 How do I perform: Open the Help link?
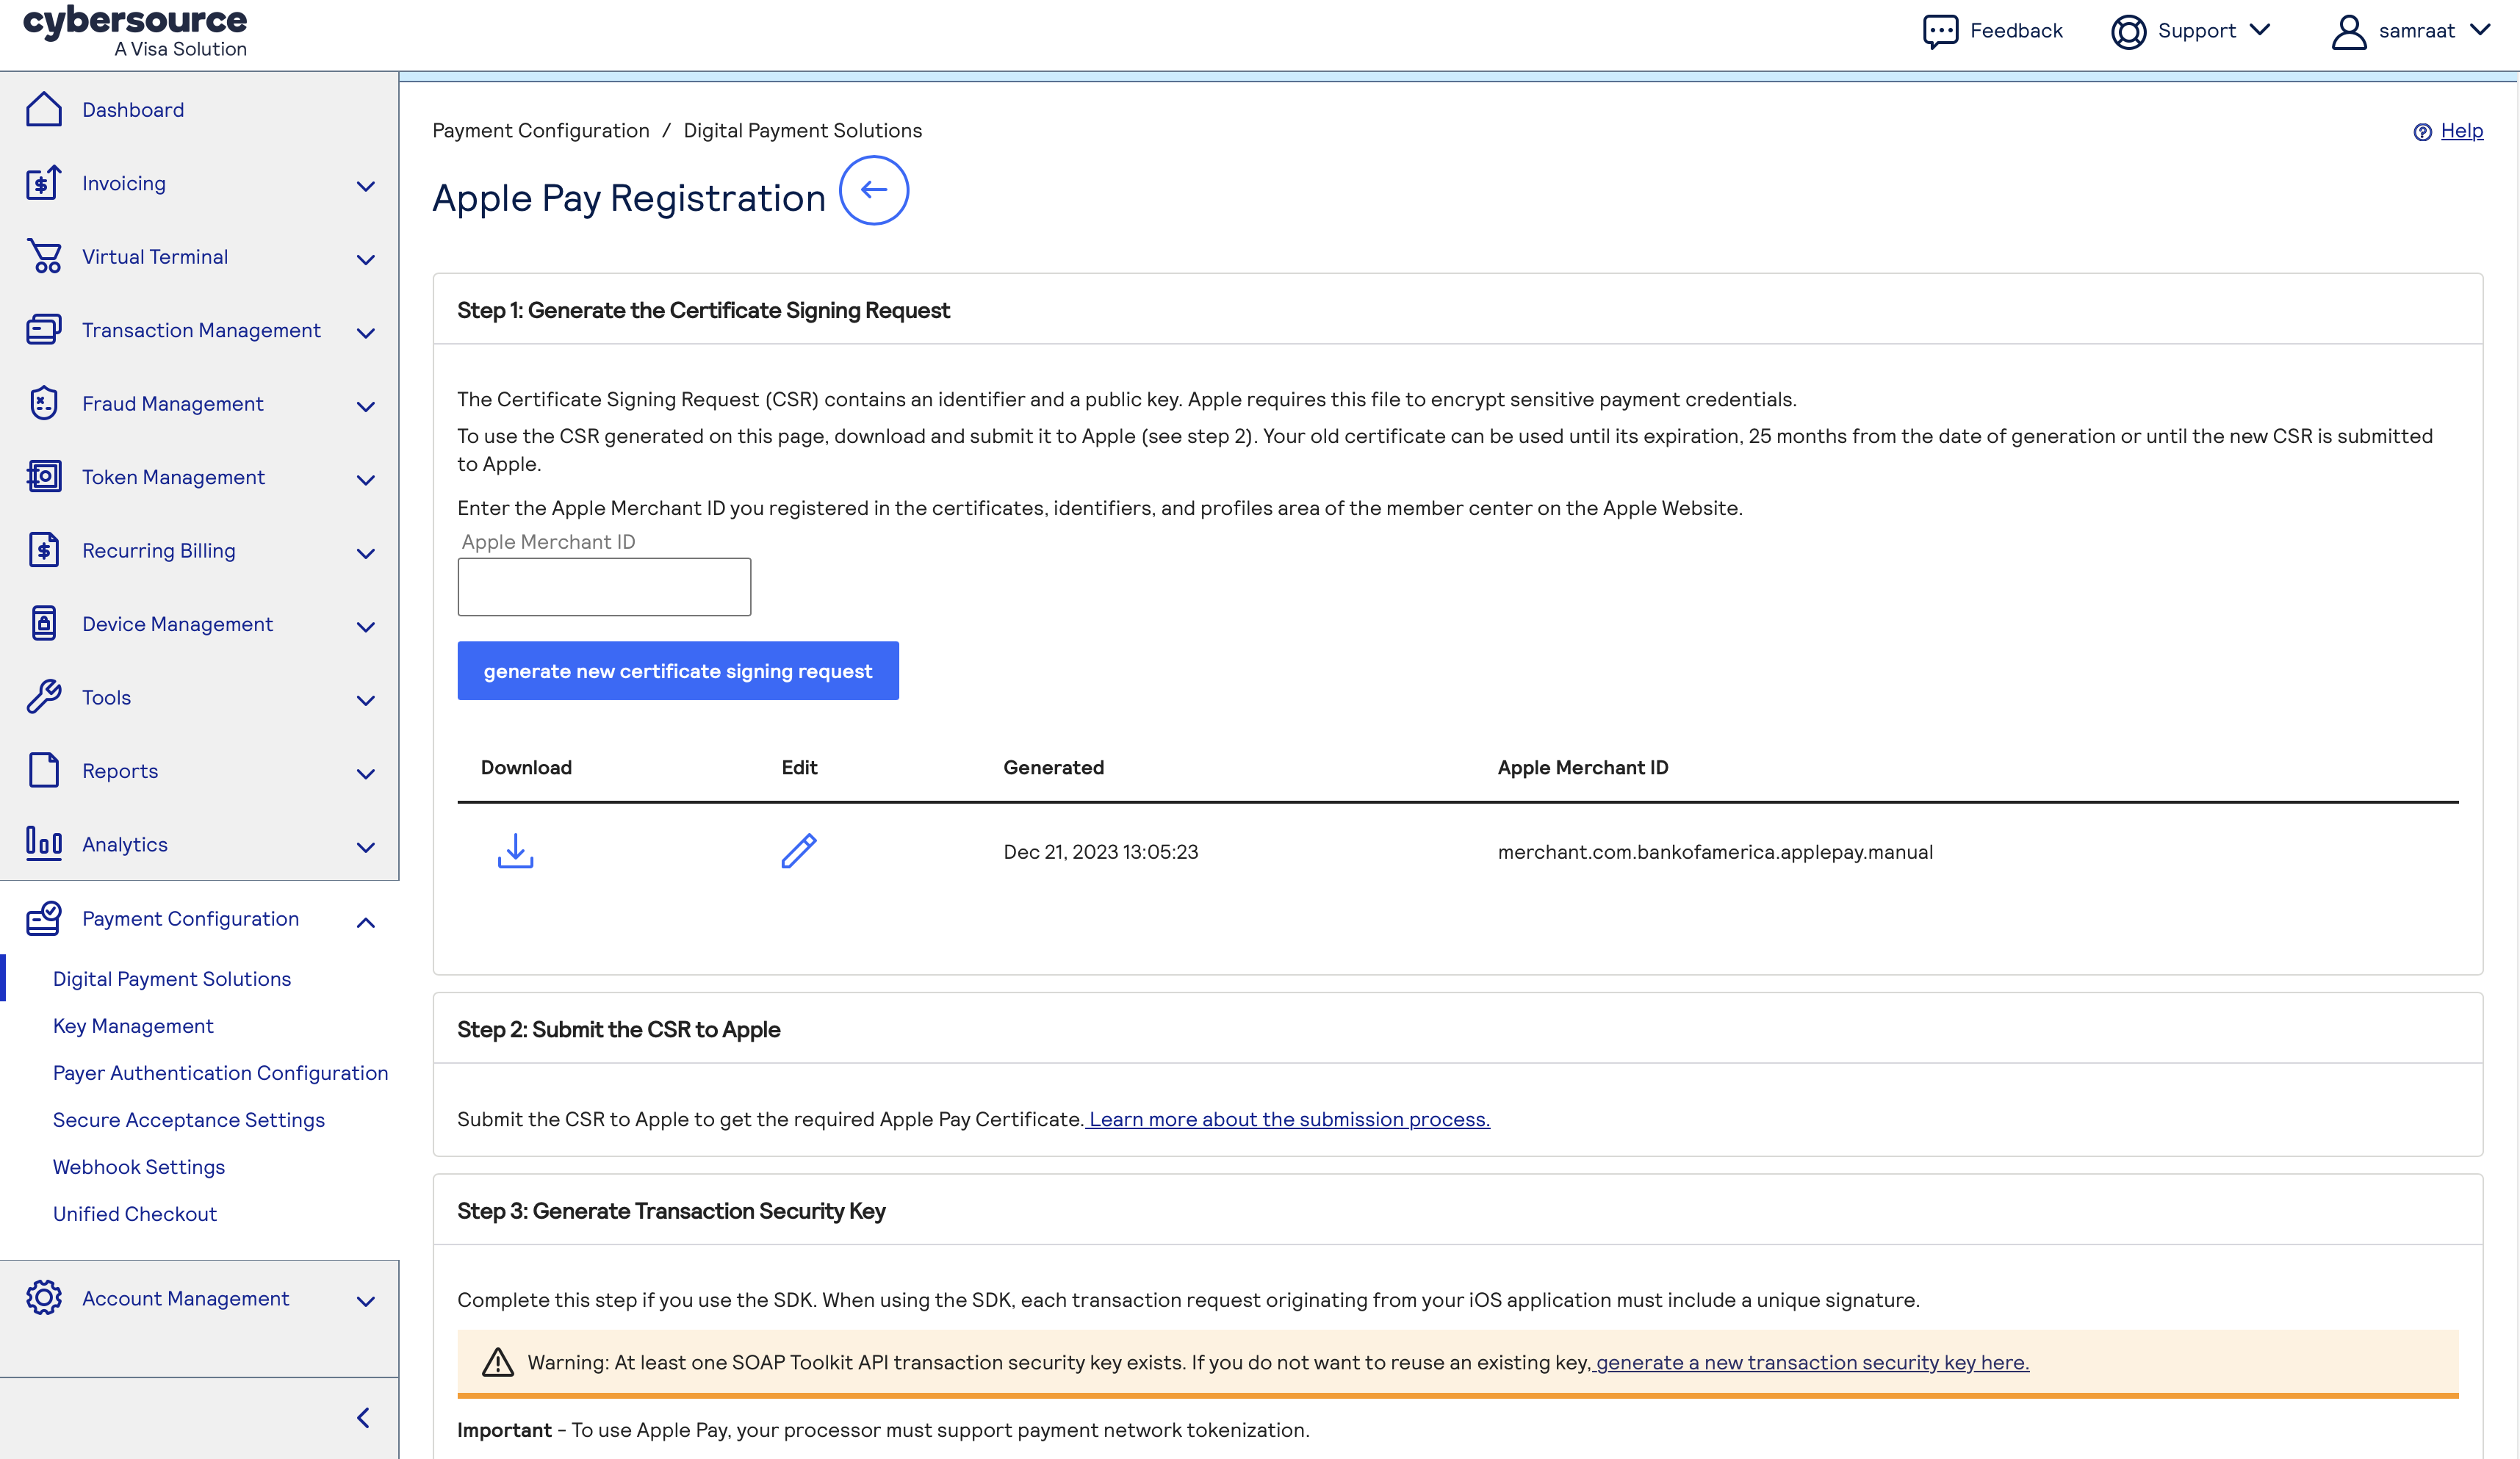[2460, 131]
